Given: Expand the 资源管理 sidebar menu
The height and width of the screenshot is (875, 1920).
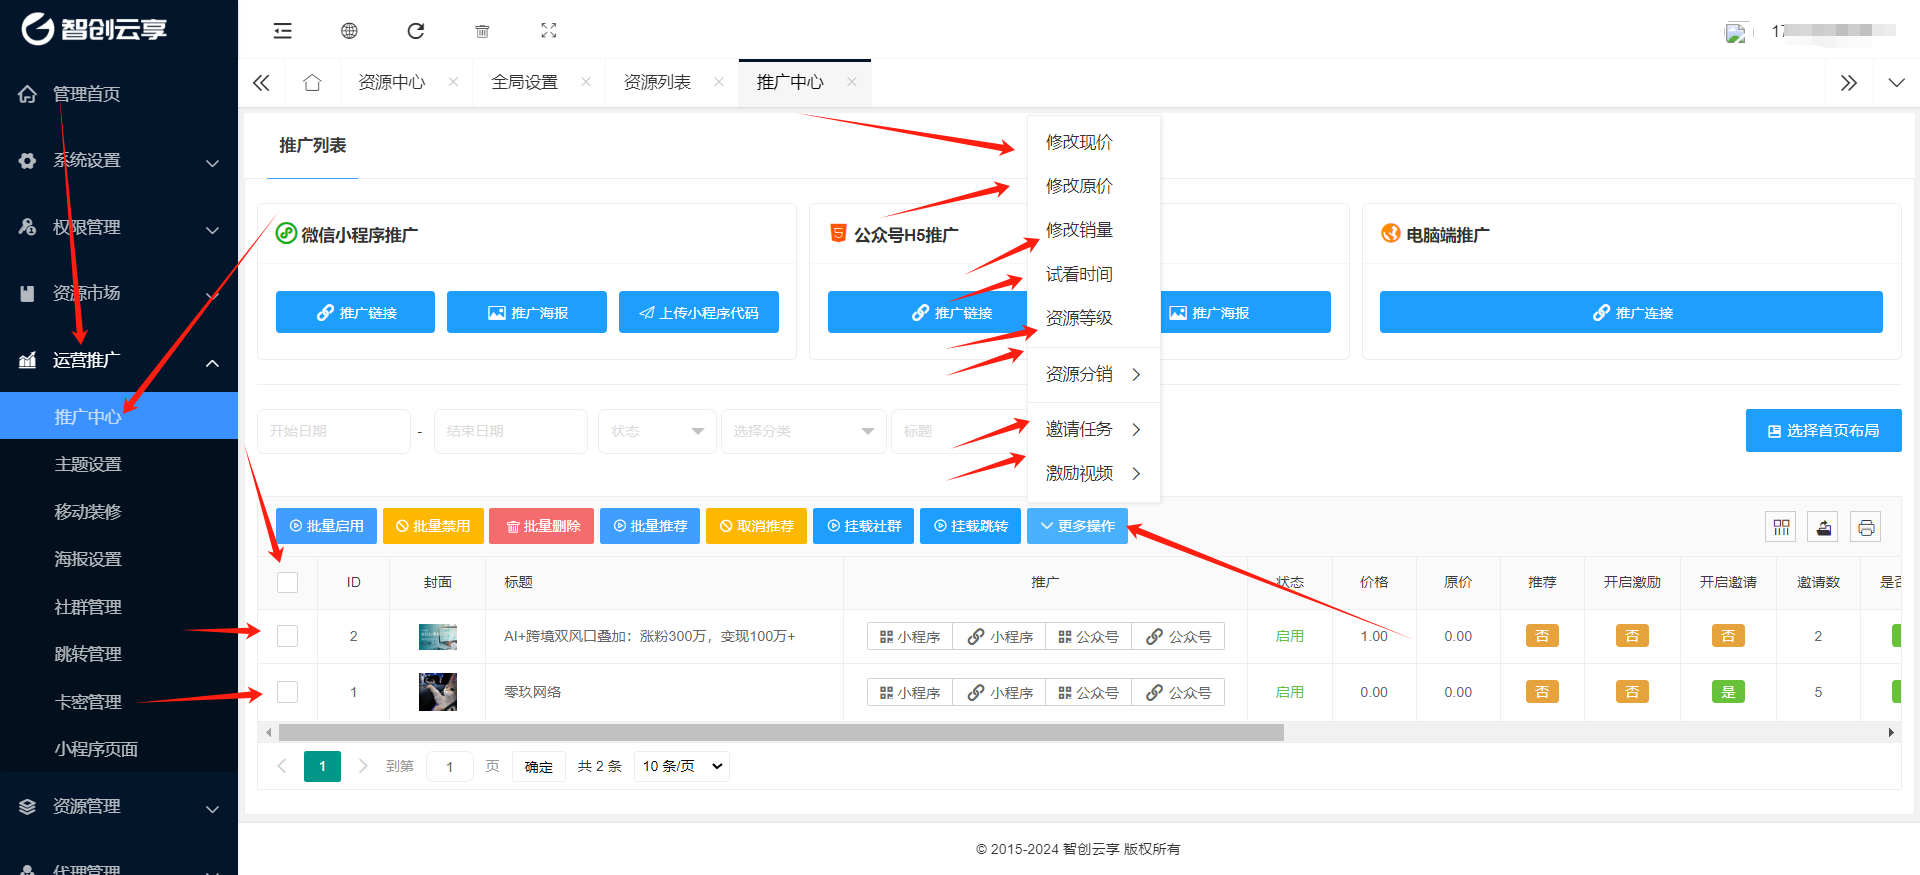Looking at the screenshot, I should [x=119, y=807].
